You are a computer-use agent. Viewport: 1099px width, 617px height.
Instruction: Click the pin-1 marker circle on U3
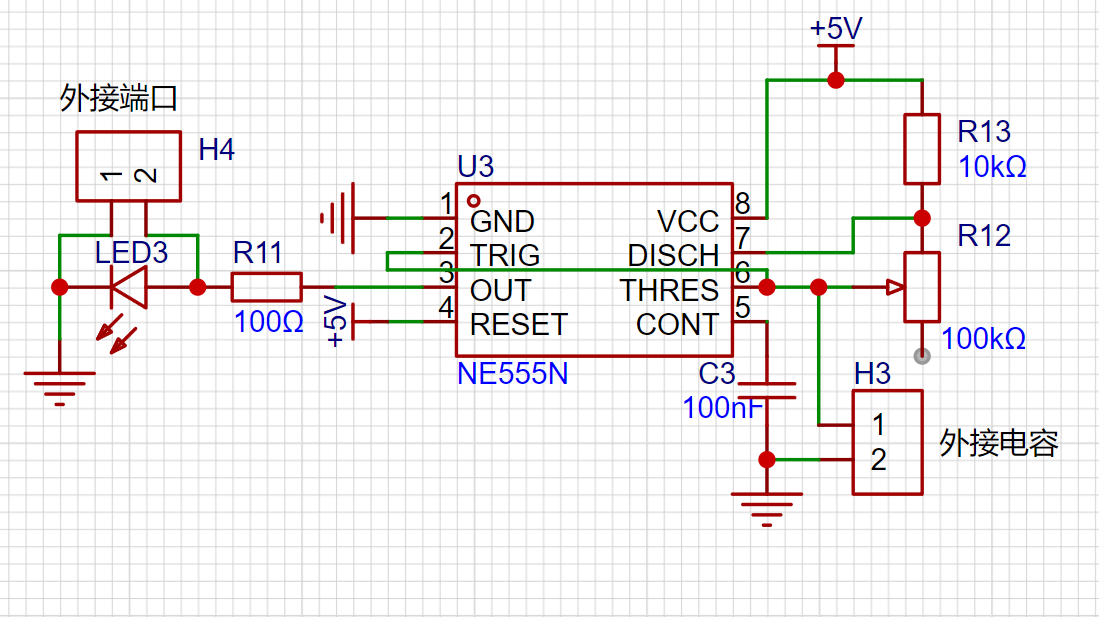click(474, 201)
